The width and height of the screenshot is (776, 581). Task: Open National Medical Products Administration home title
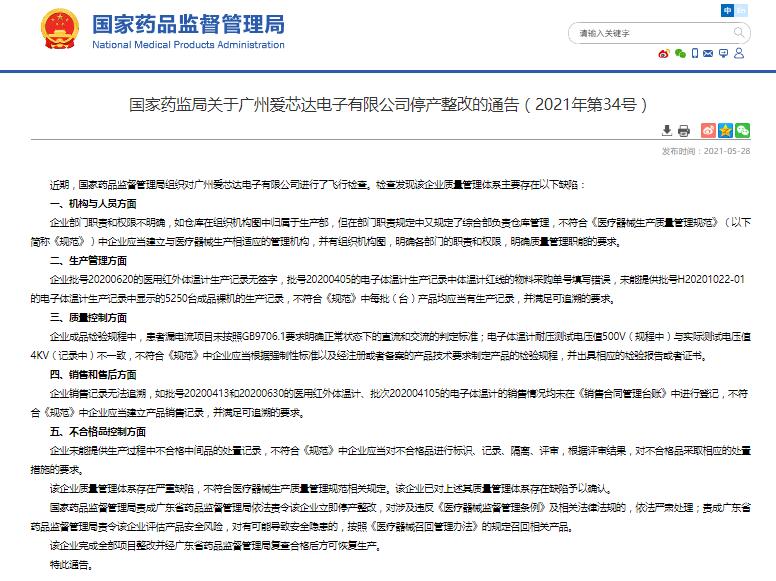point(189,31)
